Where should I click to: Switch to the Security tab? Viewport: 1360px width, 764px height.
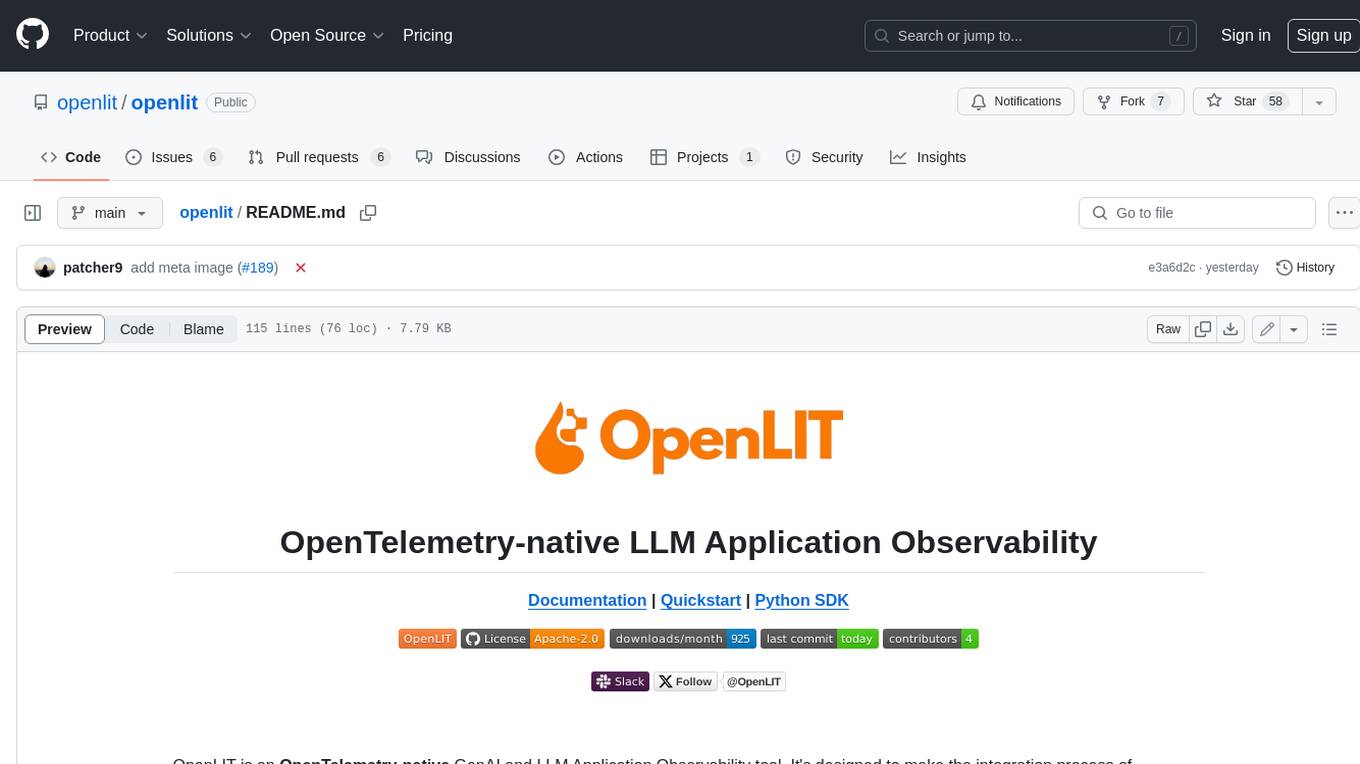[824, 157]
